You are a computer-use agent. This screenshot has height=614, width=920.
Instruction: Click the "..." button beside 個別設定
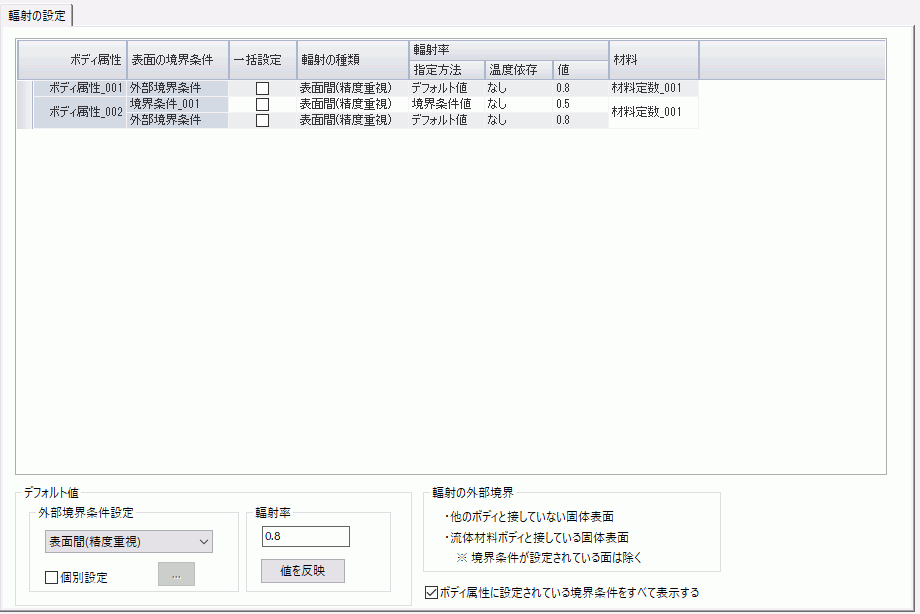(x=176, y=574)
